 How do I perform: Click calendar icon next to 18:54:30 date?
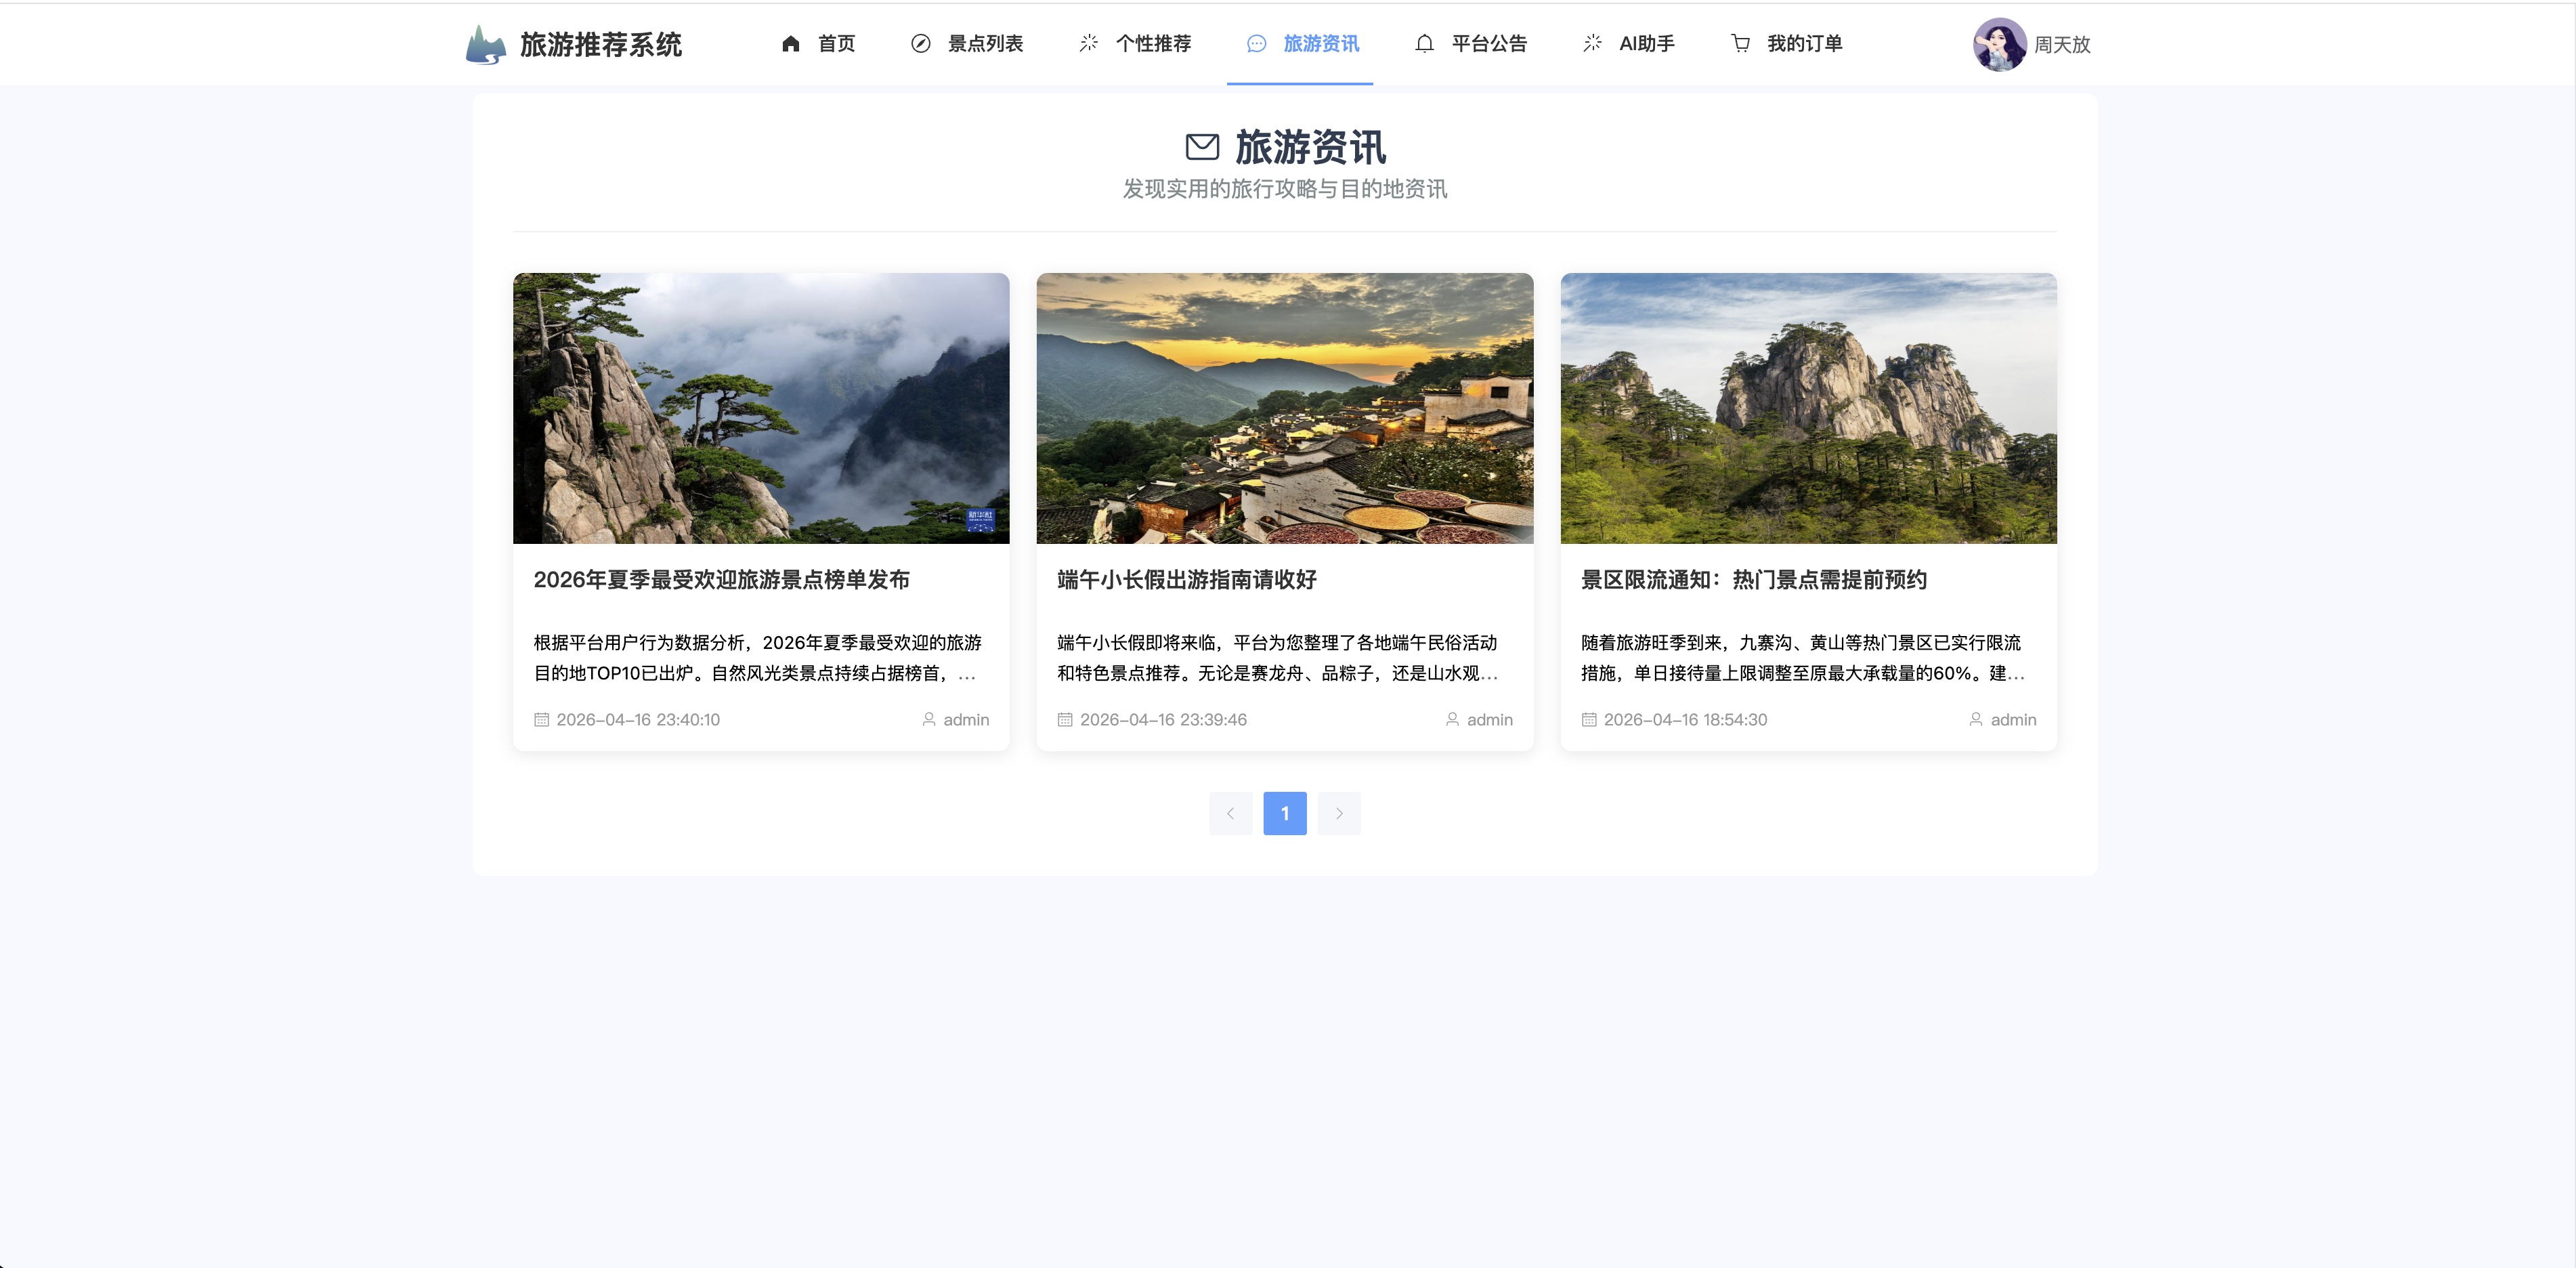pyautogui.click(x=1589, y=719)
